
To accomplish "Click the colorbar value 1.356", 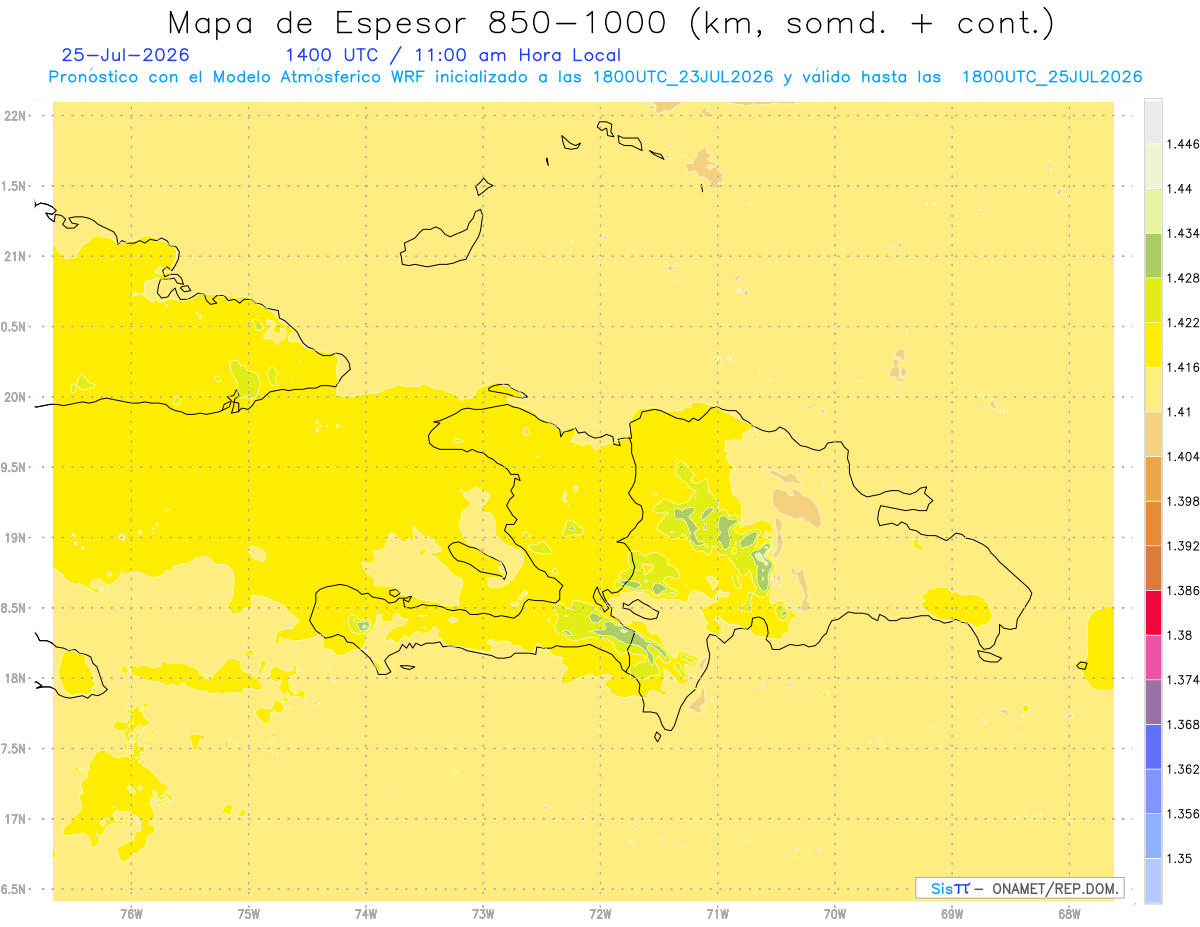I will tap(1185, 814).
